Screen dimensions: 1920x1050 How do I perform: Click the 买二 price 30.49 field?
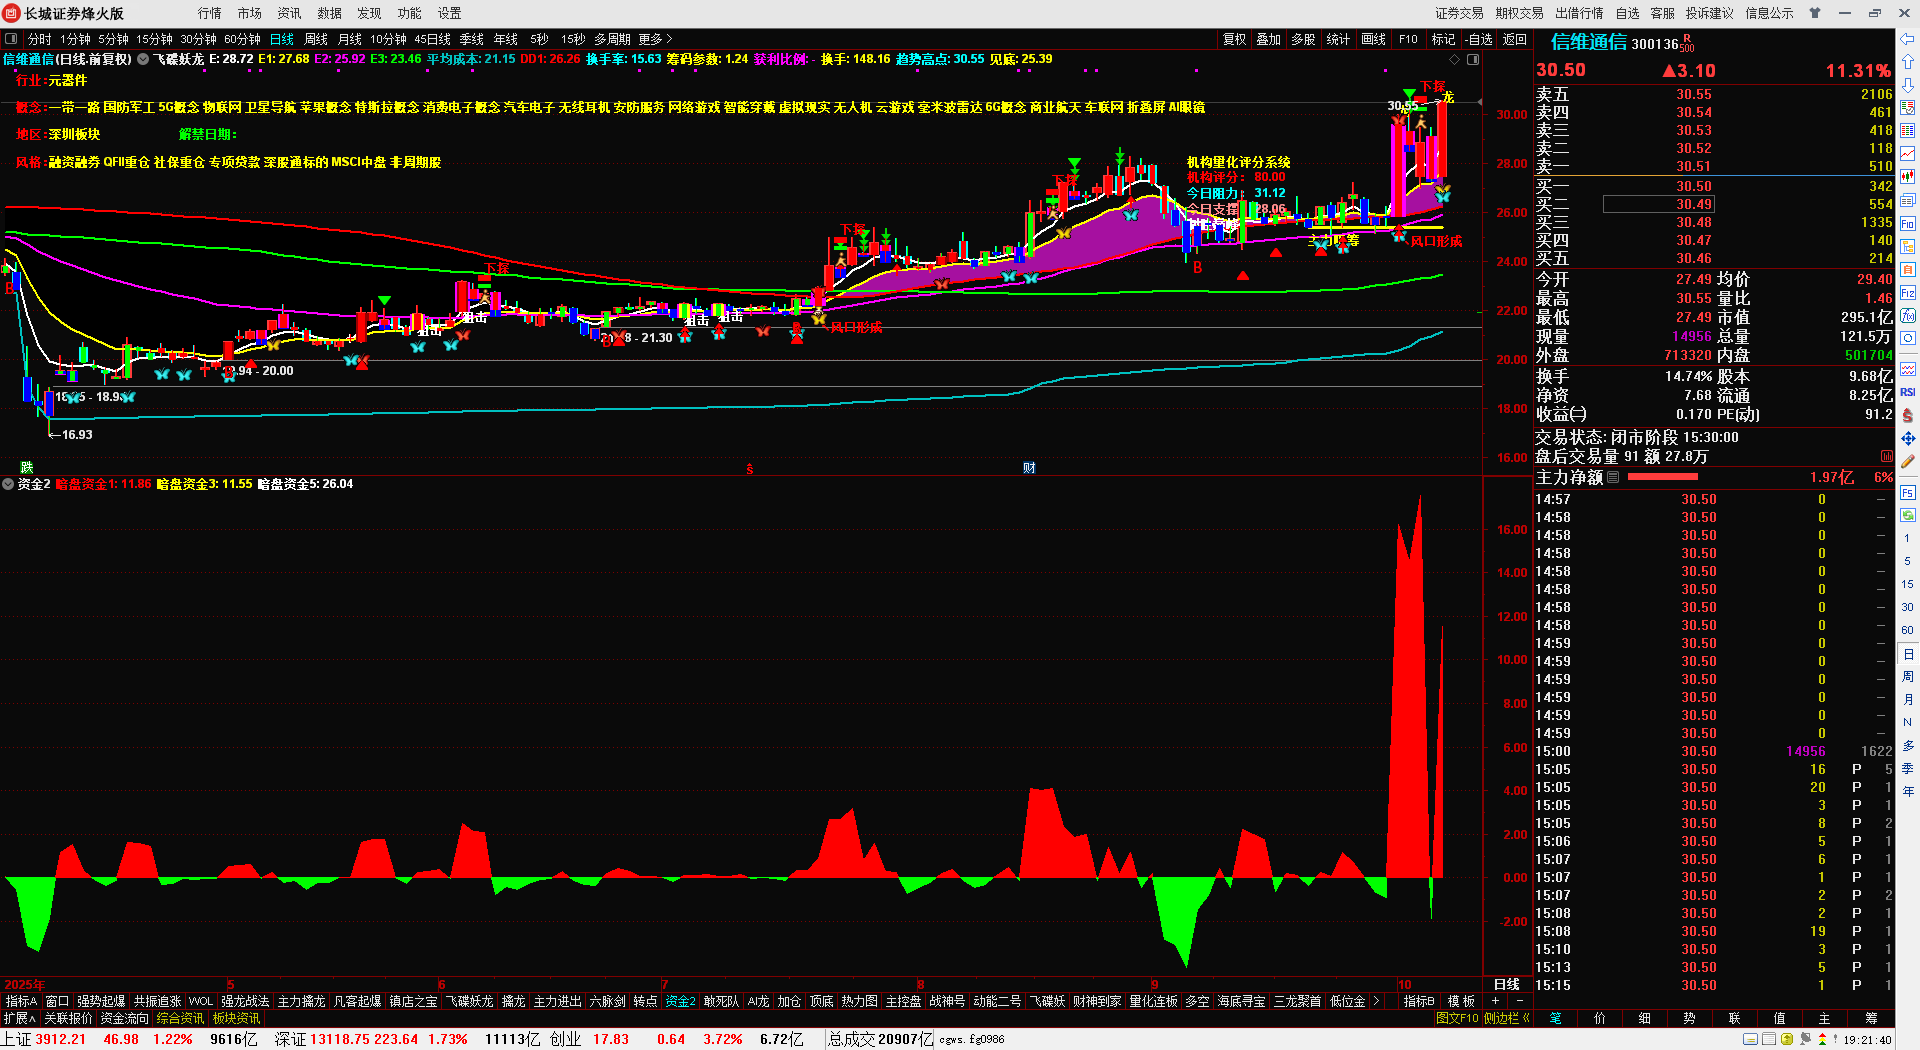coord(1658,204)
